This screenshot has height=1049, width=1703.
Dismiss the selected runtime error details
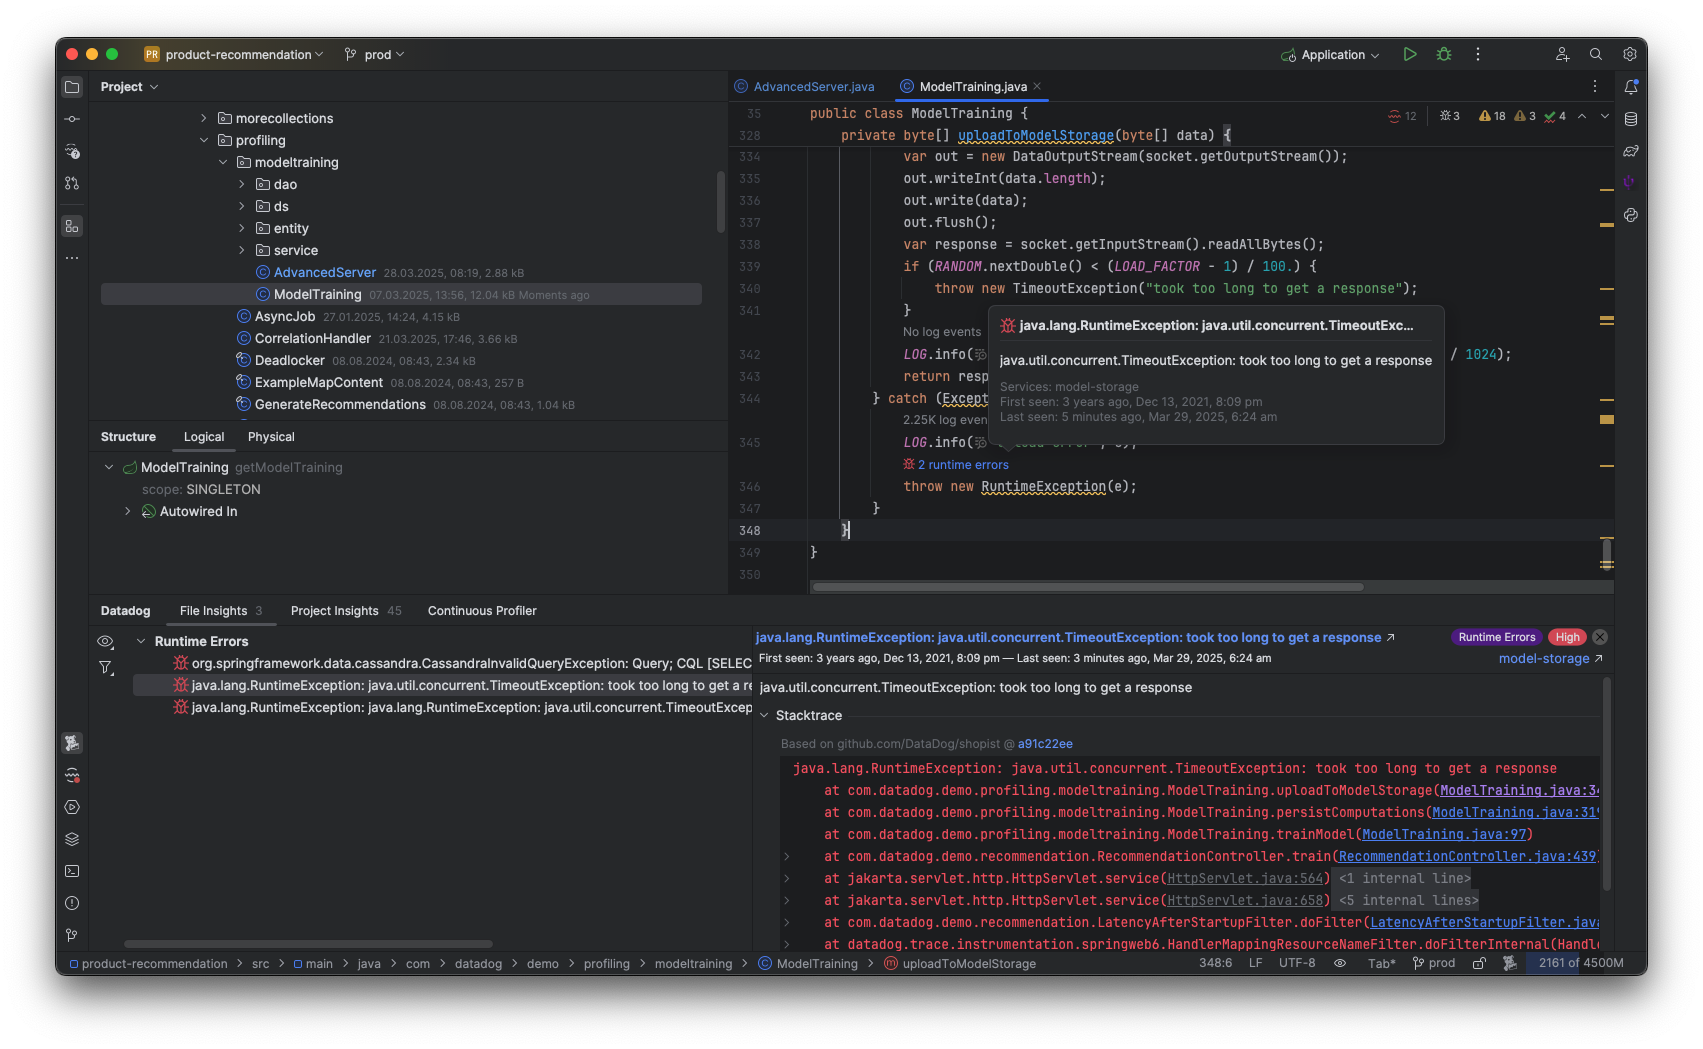pyautogui.click(x=1600, y=637)
